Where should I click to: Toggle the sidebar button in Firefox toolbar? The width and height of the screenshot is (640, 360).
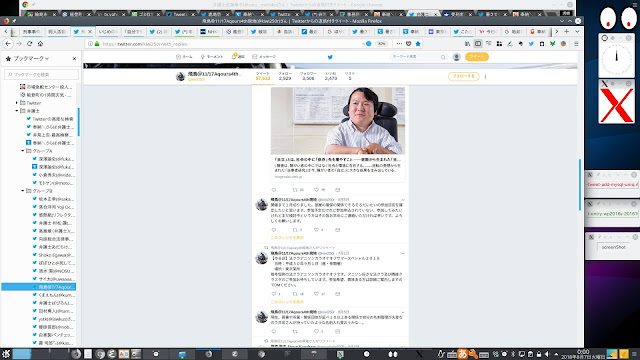point(478,44)
